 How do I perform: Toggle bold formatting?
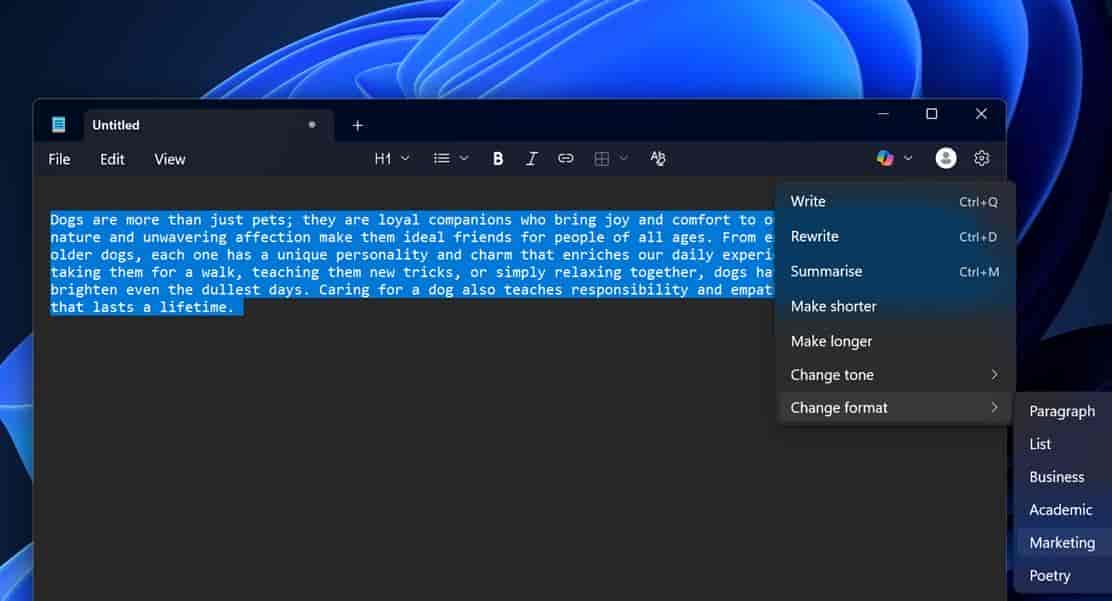pyautogui.click(x=498, y=159)
